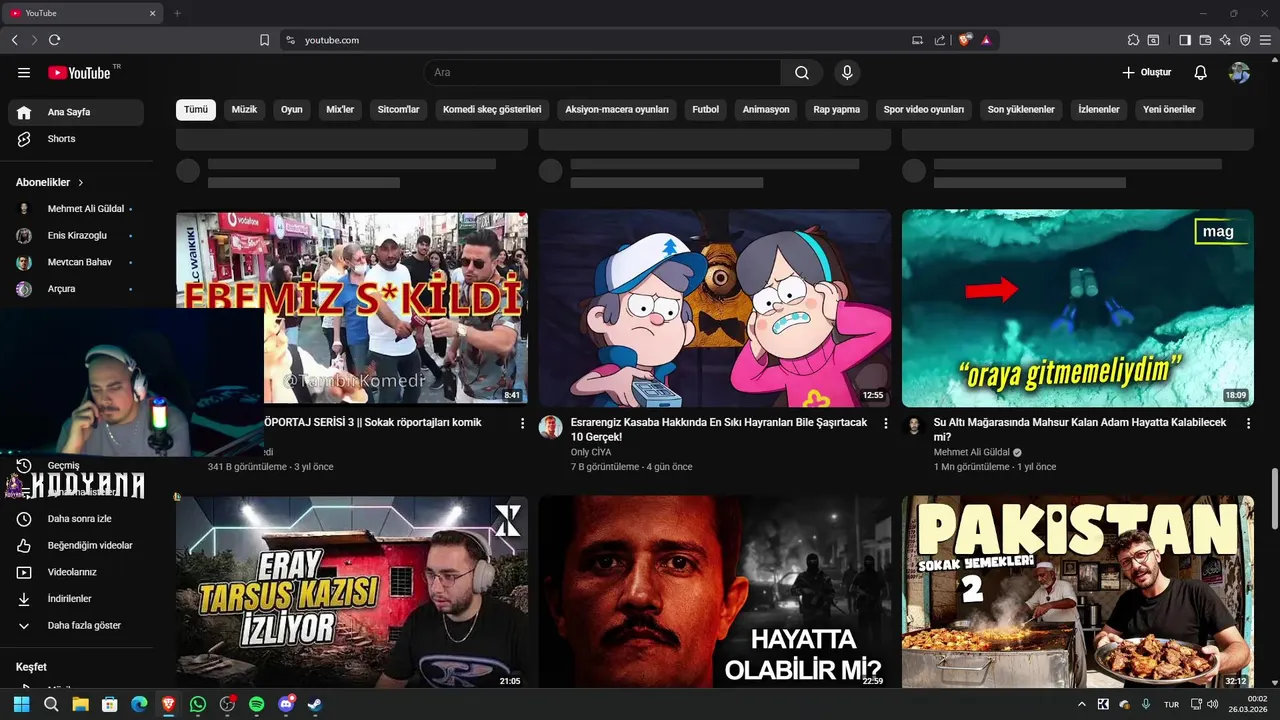Screen dimensions: 1280x720
Task: Select Son yüklenenler chip
Action: click(x=1021, y=110)
